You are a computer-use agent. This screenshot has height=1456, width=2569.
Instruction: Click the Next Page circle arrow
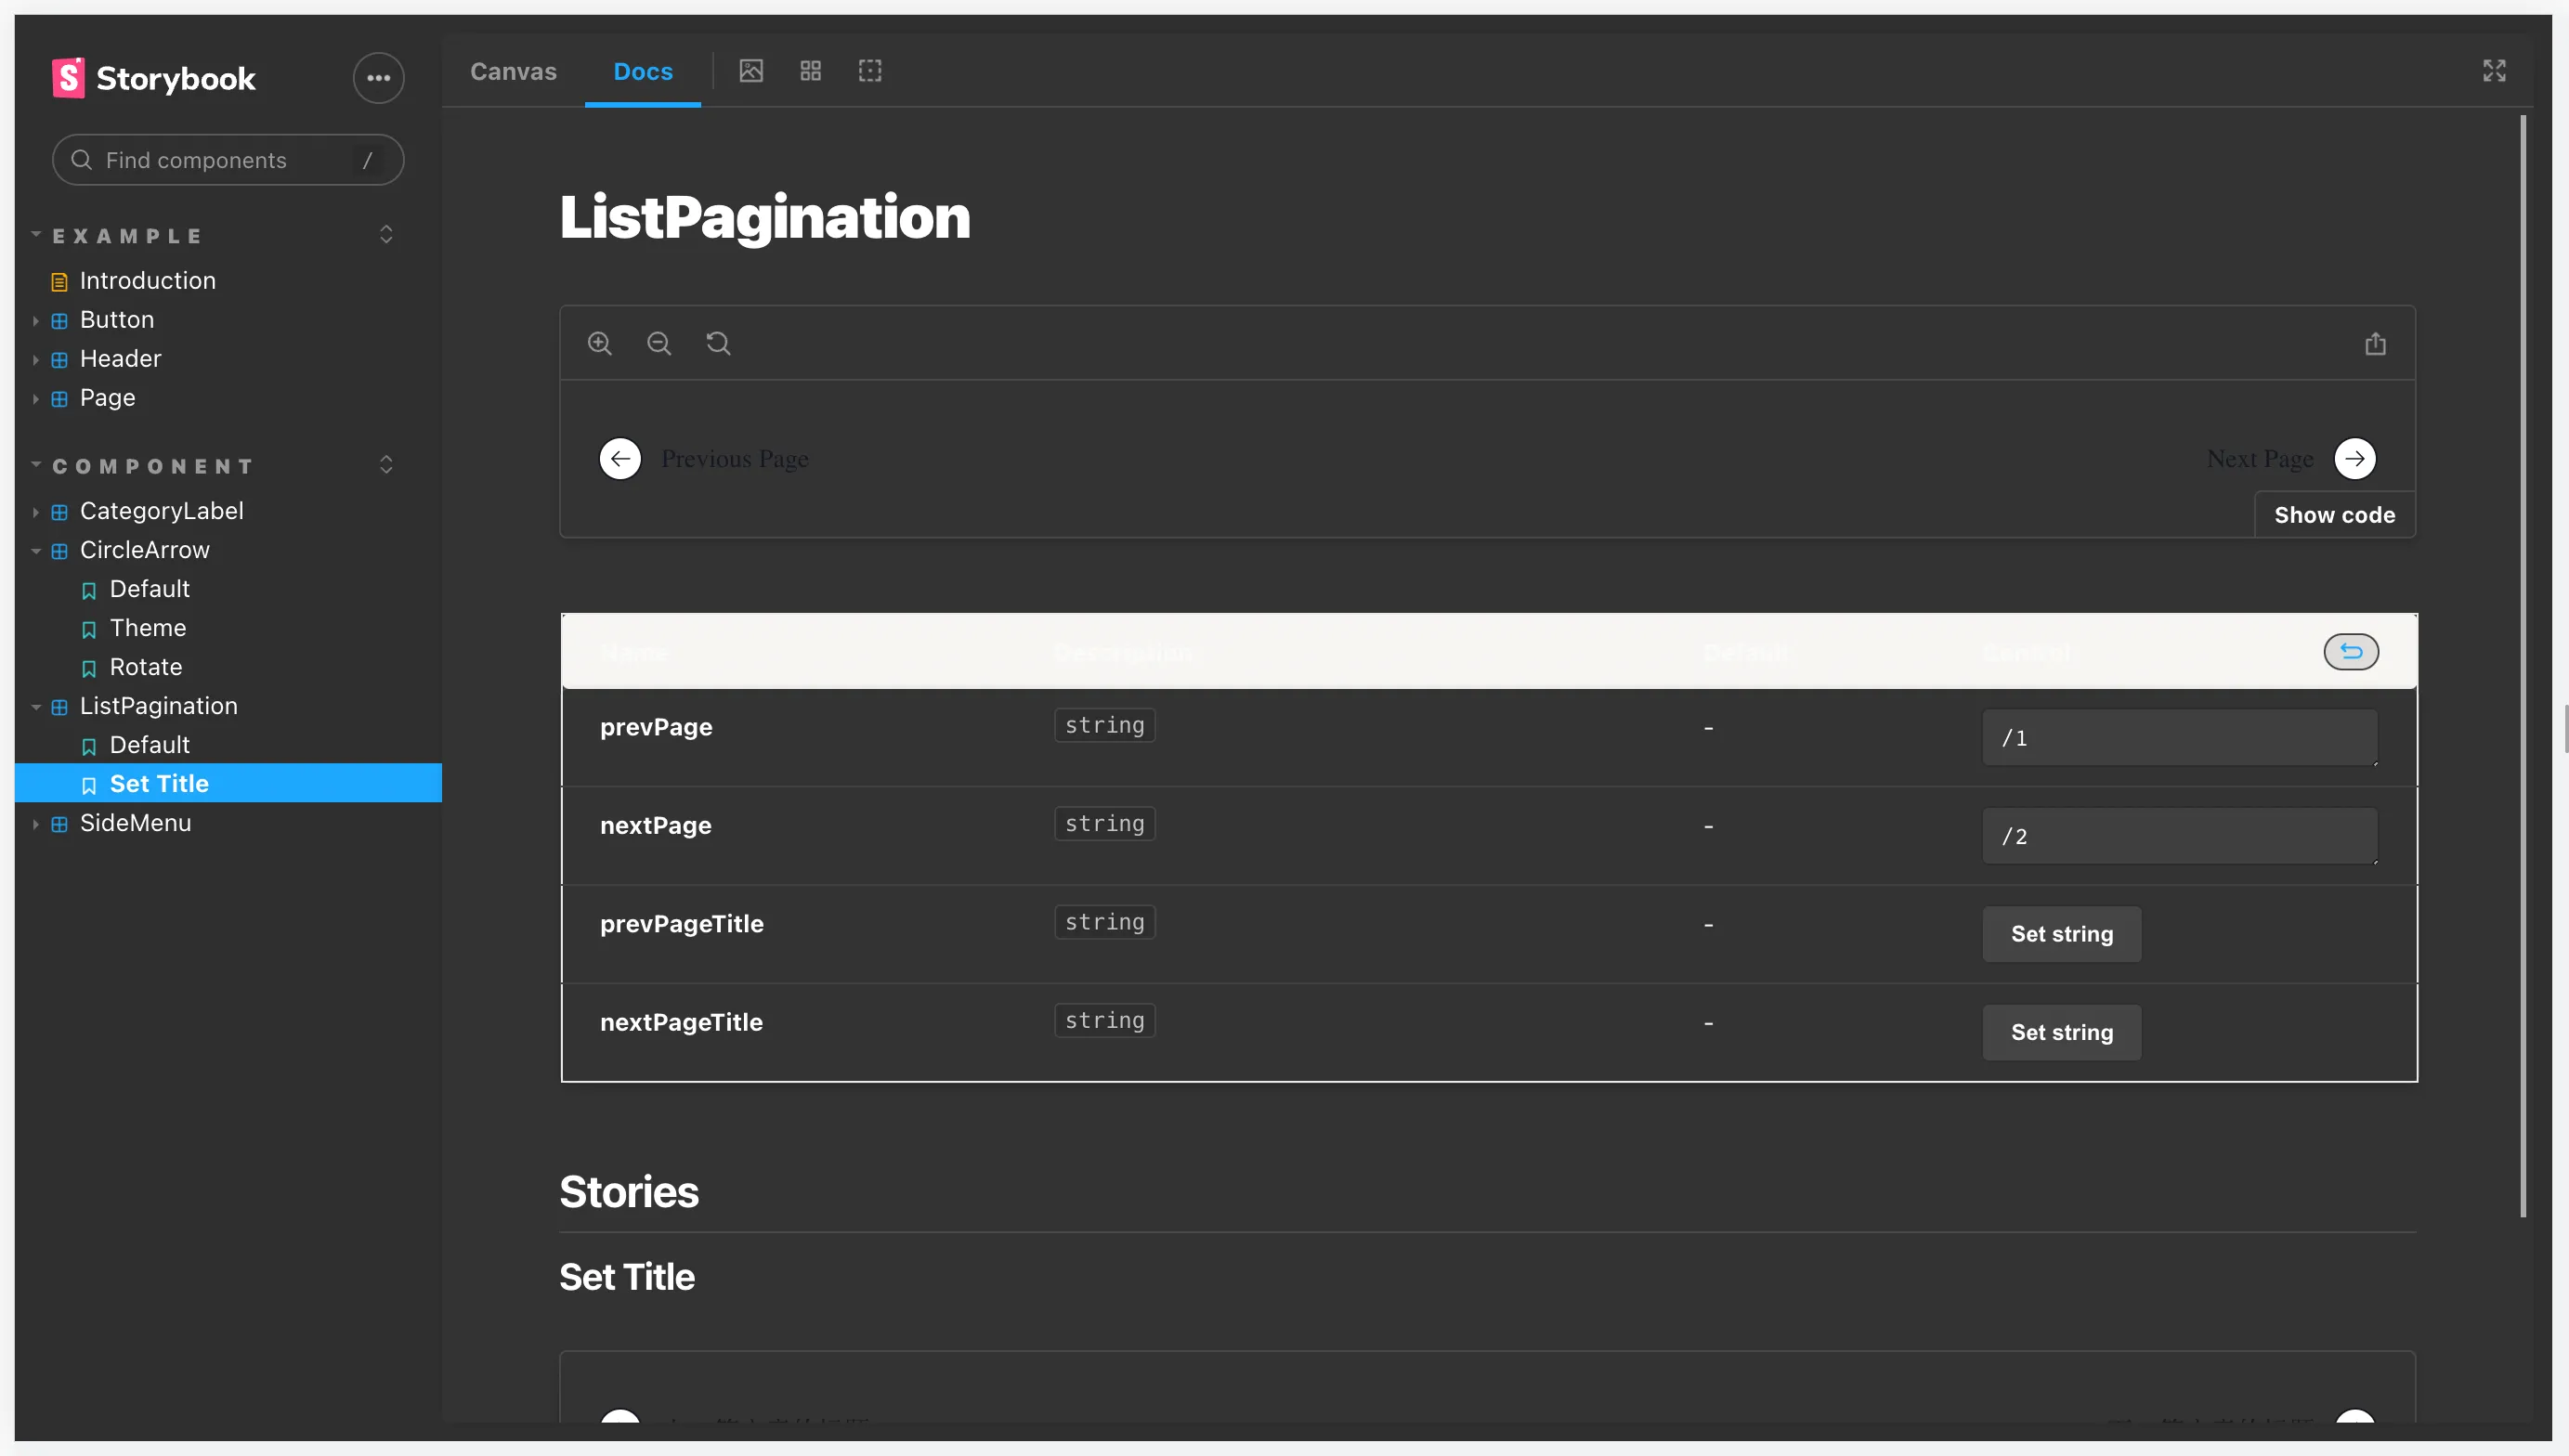(2354, 459)
